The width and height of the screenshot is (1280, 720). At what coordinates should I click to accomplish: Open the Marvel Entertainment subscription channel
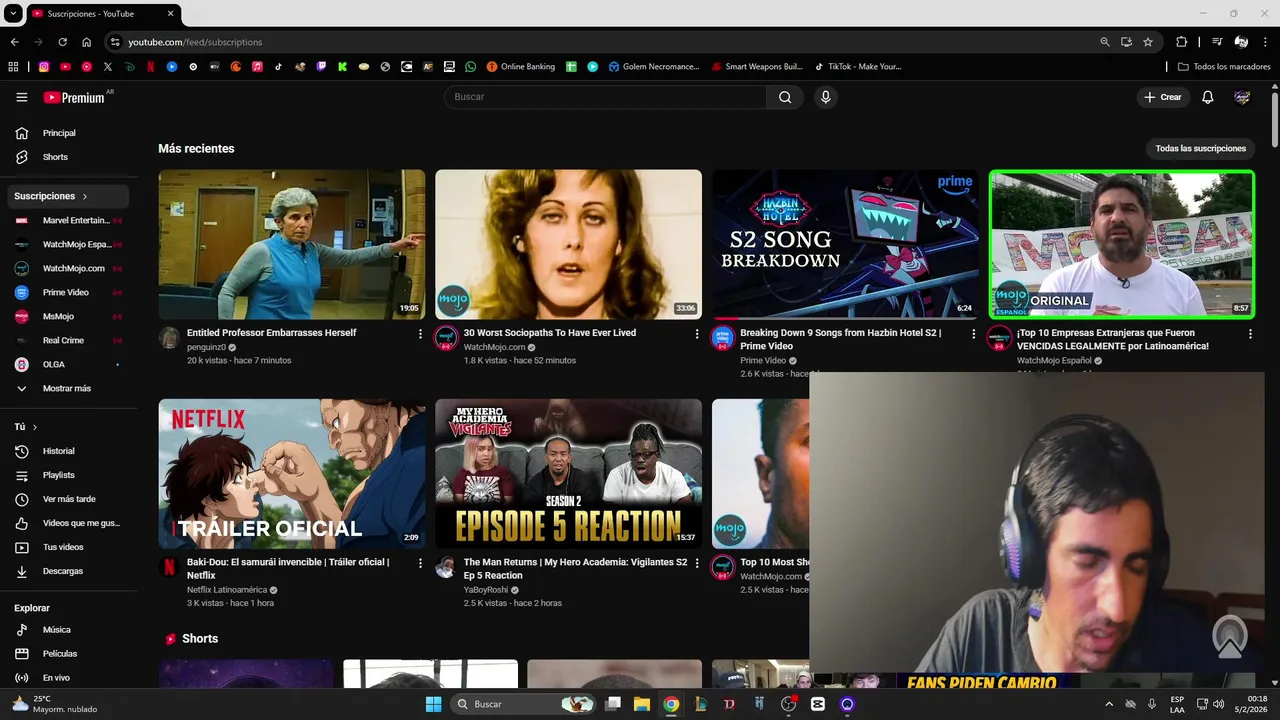point(68,220)
